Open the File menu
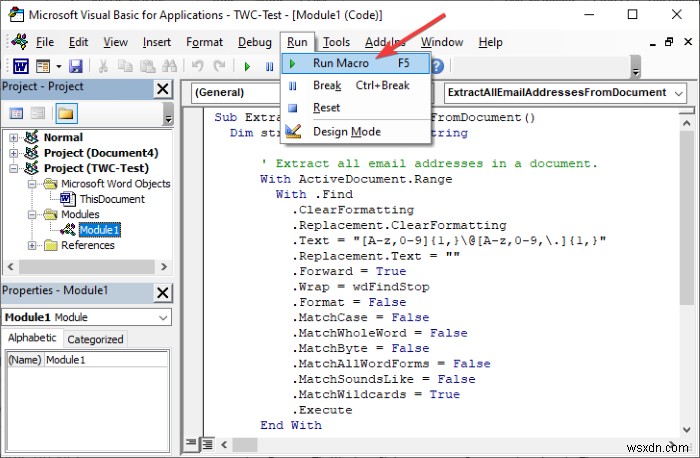 pyautogui.click(x=45, y=42)
